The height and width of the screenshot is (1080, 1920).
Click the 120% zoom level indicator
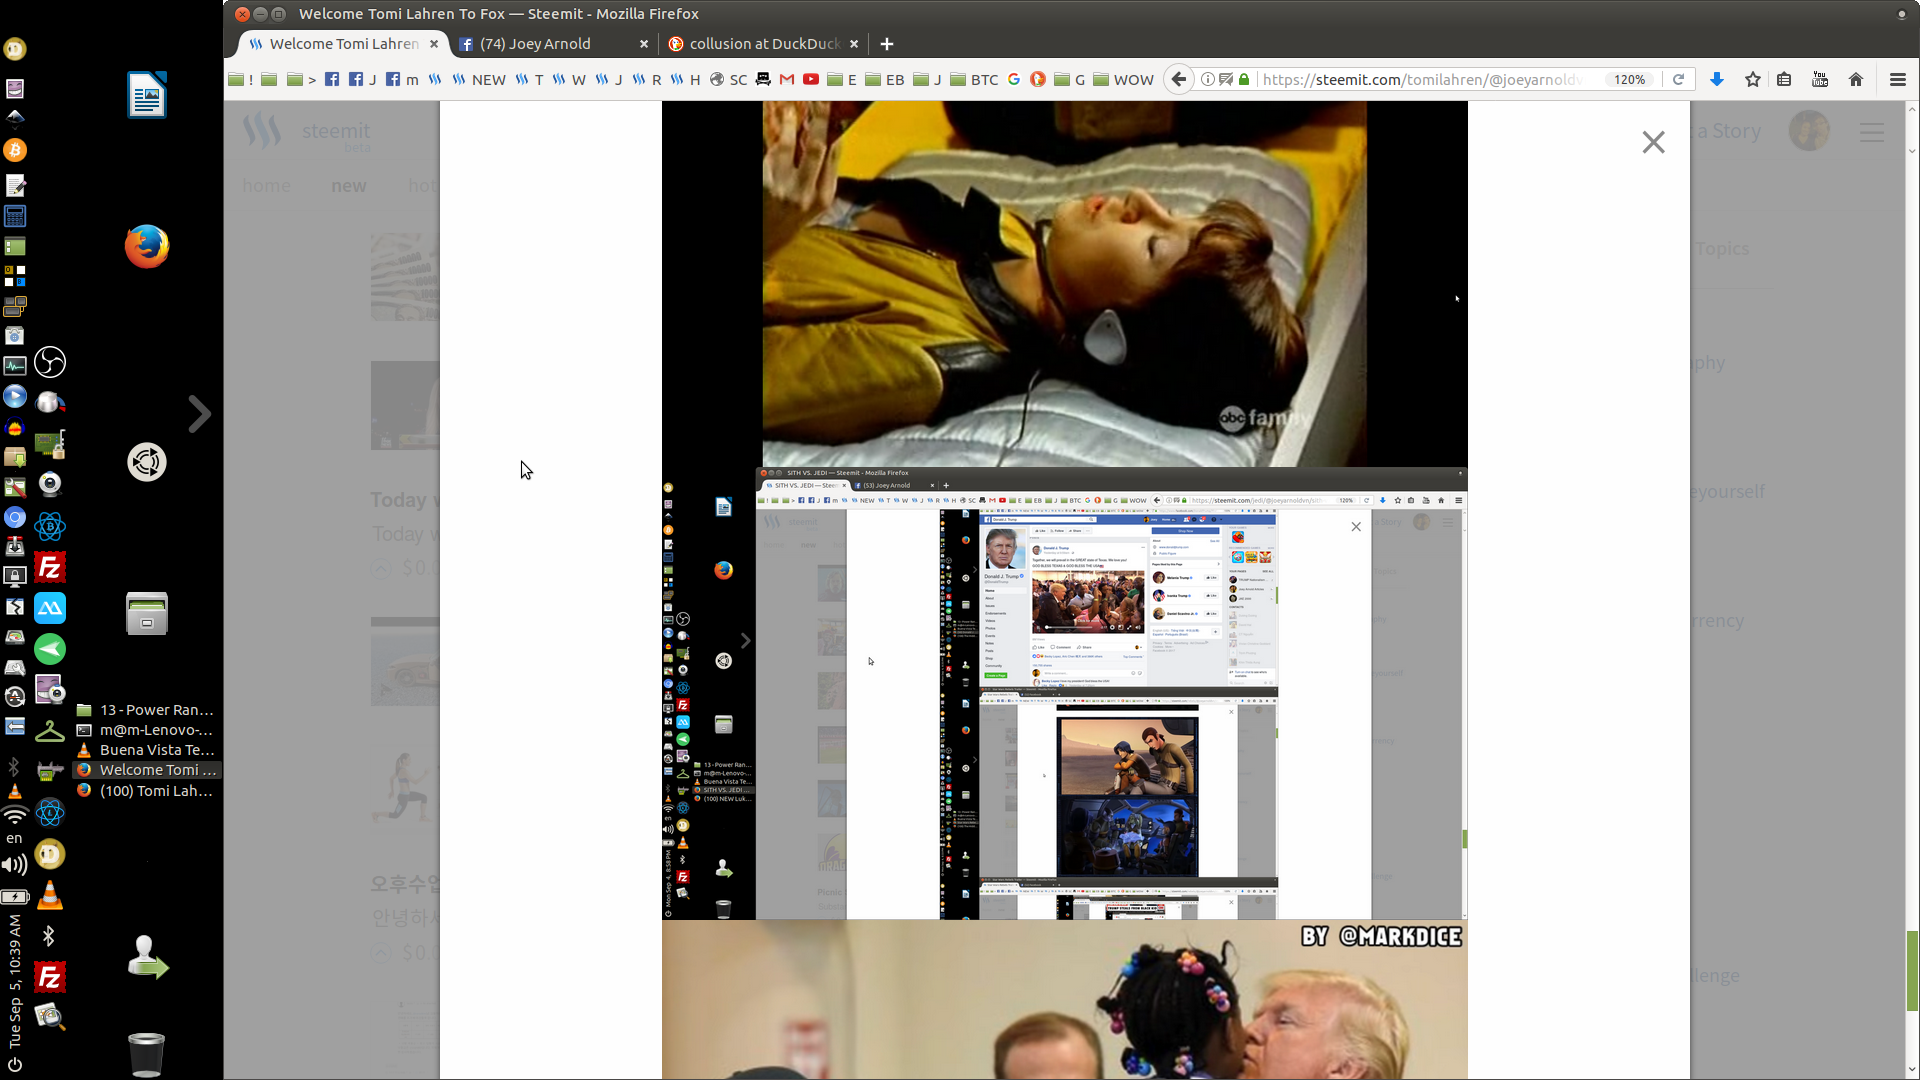click(1630, 80)
